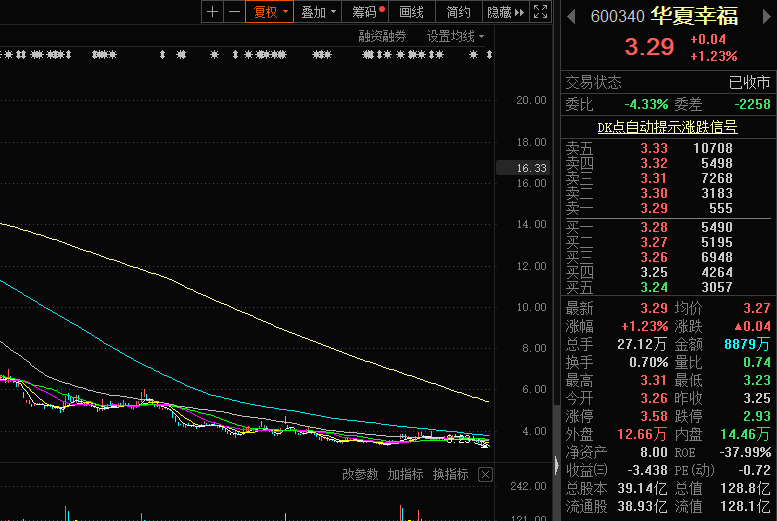Viewport: 777px width, 521px height.
Task: Click 总值 value 128.8亿
Action: (x=745, y=488)
